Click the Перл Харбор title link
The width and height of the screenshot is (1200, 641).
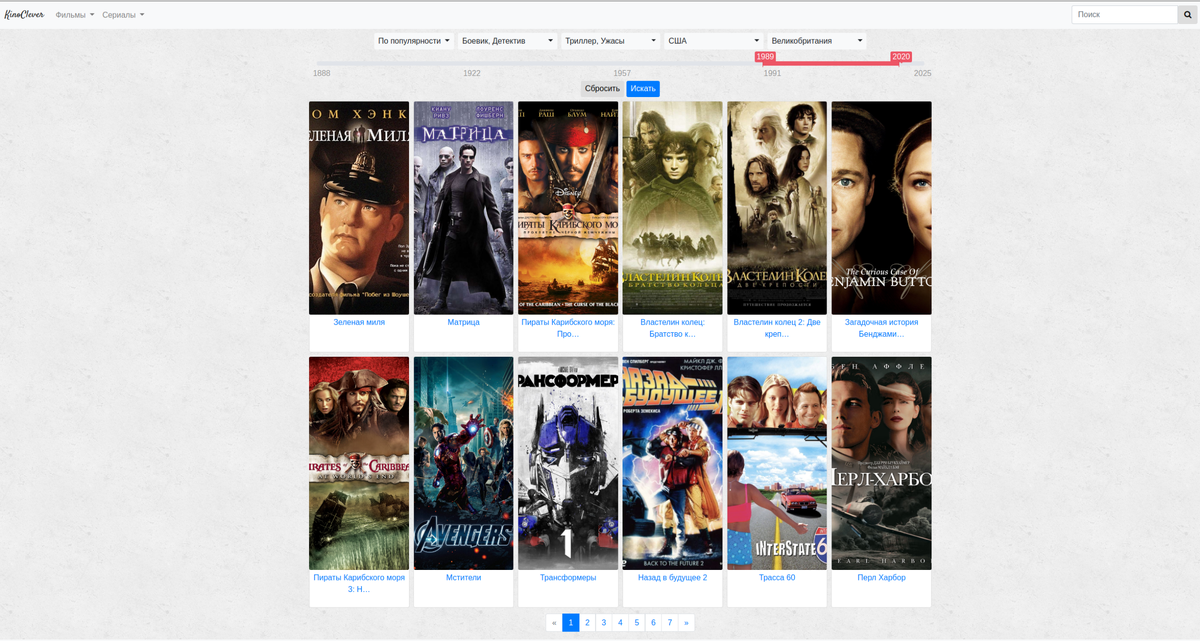click(881, 577)
